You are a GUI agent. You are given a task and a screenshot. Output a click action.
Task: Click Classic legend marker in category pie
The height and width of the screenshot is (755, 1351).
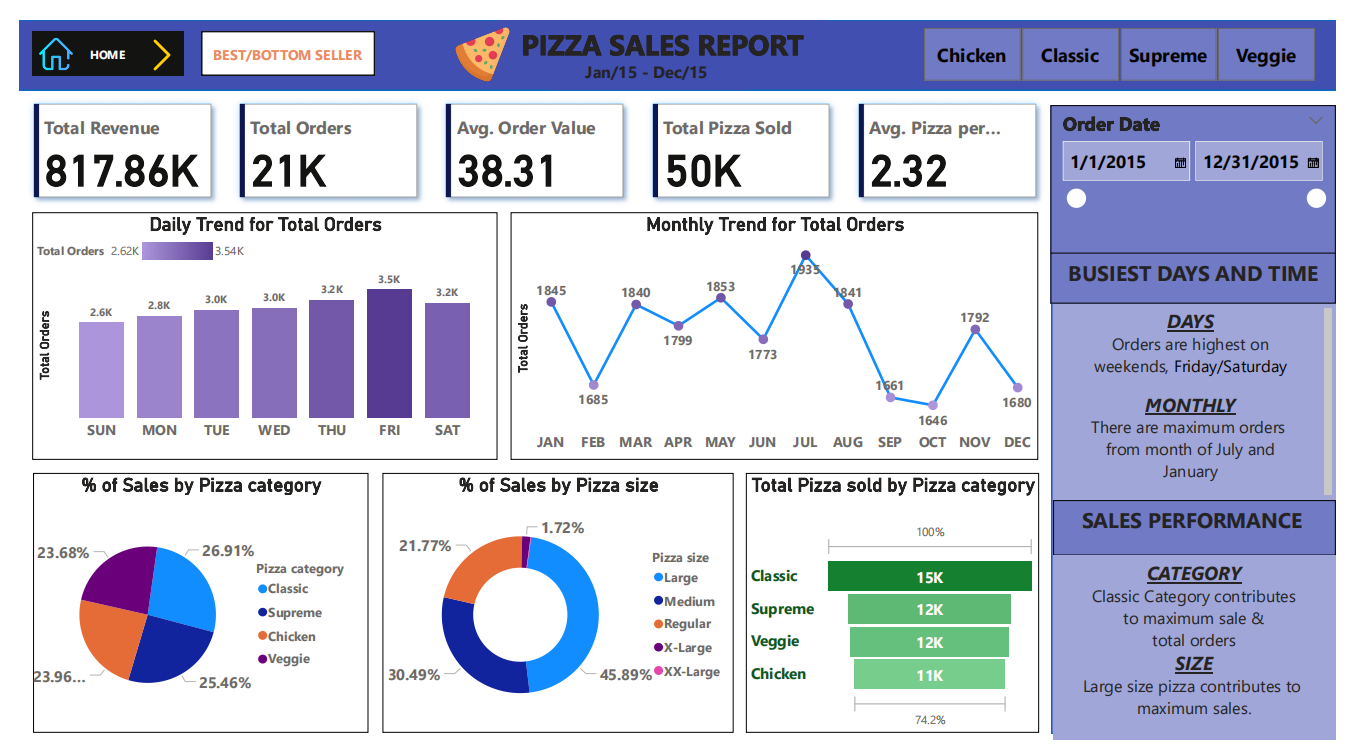[x=262, y=589]
